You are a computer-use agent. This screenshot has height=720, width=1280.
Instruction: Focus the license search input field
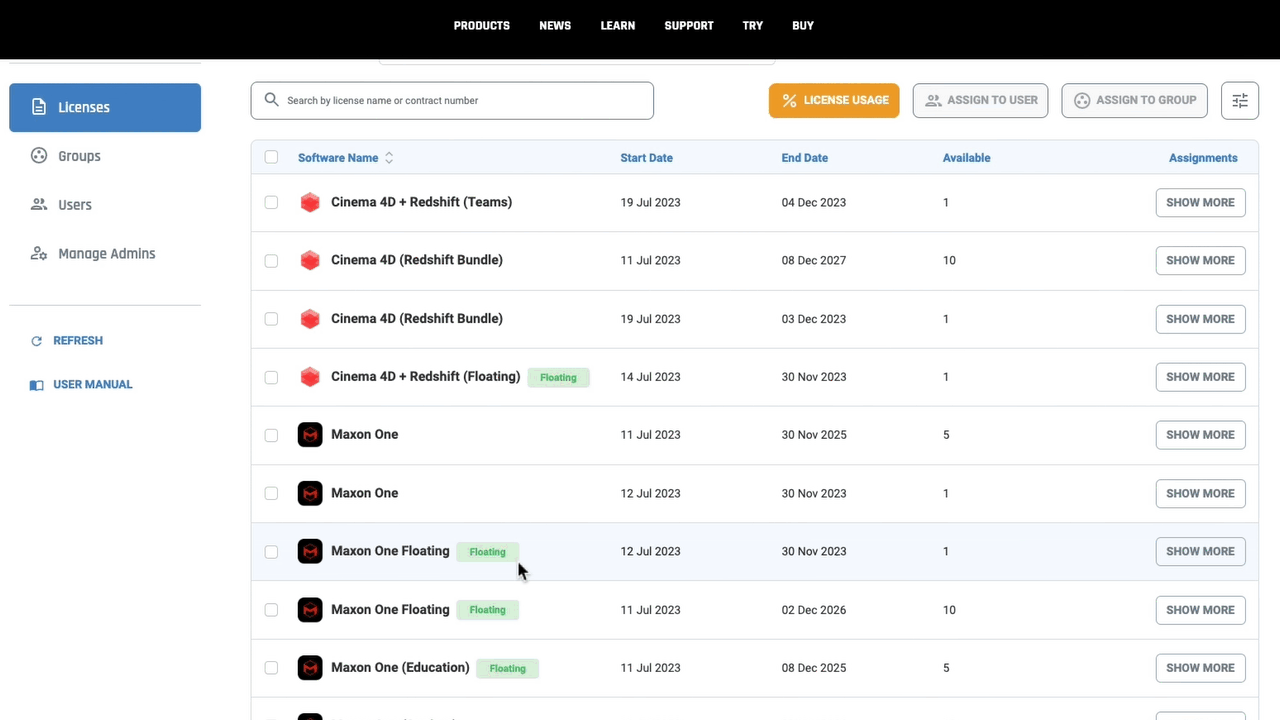(452, 100)
